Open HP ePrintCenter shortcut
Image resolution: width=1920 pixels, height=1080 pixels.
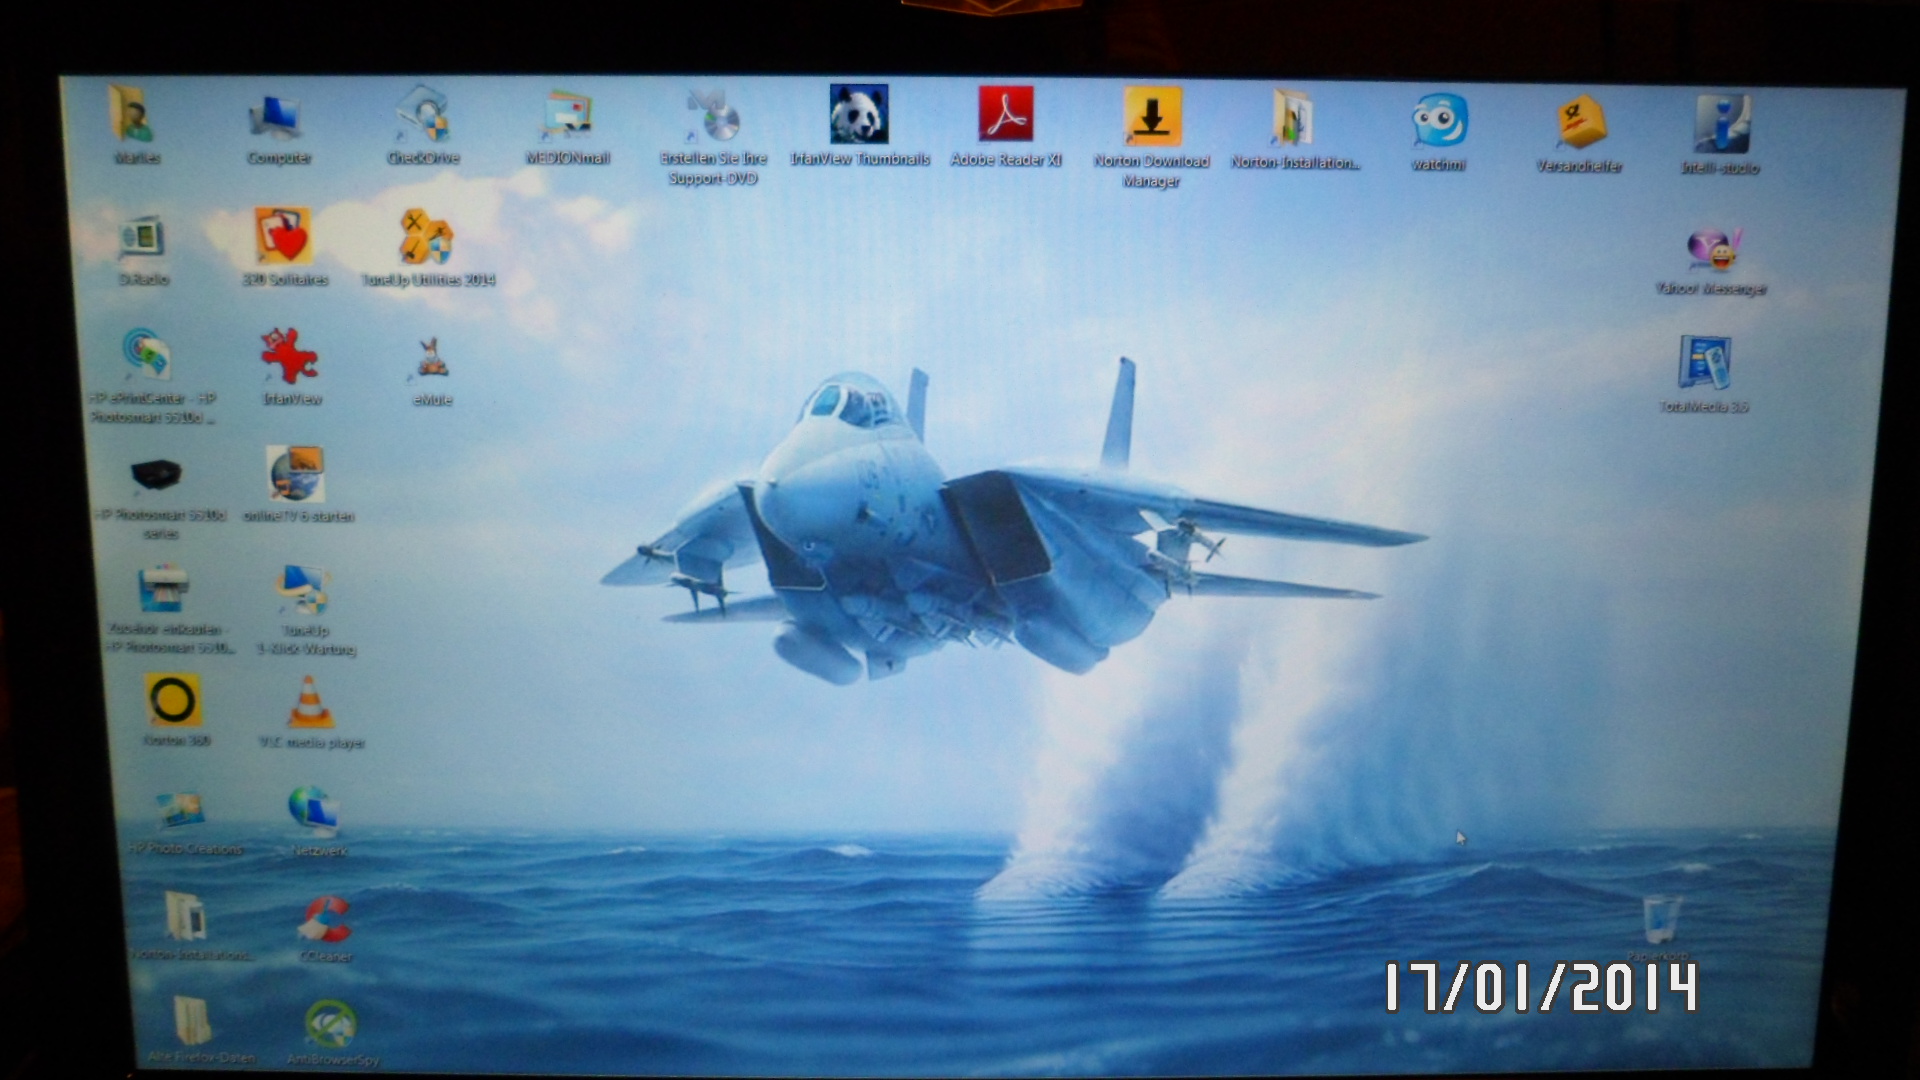(x=150, y=374)
